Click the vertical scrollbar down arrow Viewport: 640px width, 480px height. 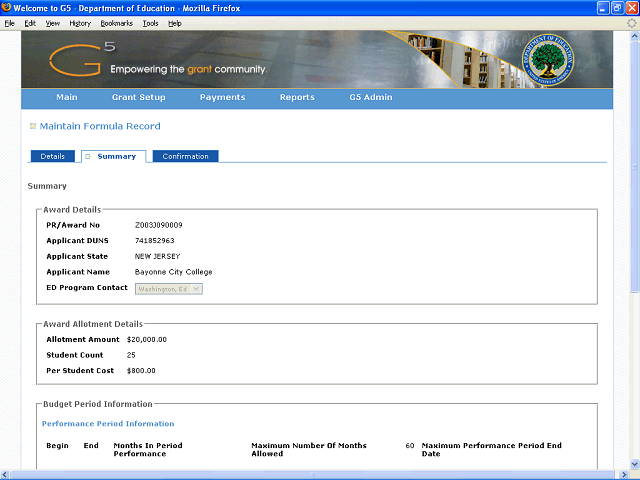[x=633, y=462]
